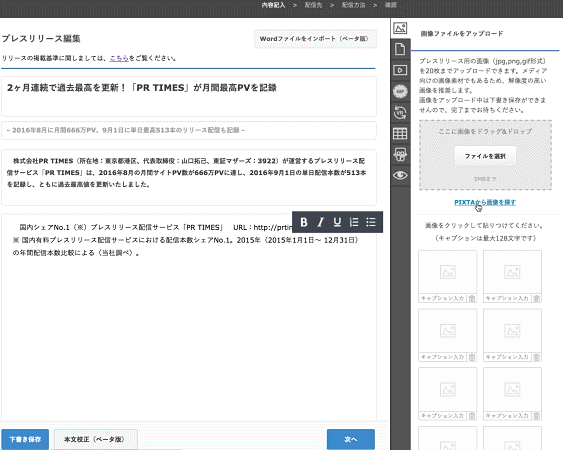Viewport: 563px width, 450px height.
Task: Click caption input under top-left image
Action: [x=443, y=298]
